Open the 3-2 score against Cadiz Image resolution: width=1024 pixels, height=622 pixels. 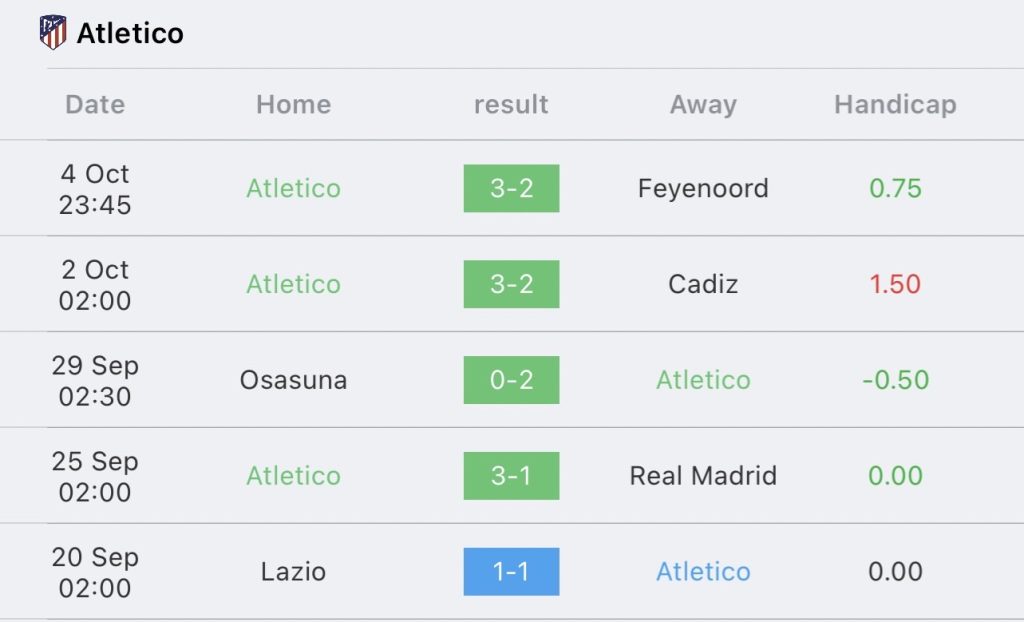511,284
